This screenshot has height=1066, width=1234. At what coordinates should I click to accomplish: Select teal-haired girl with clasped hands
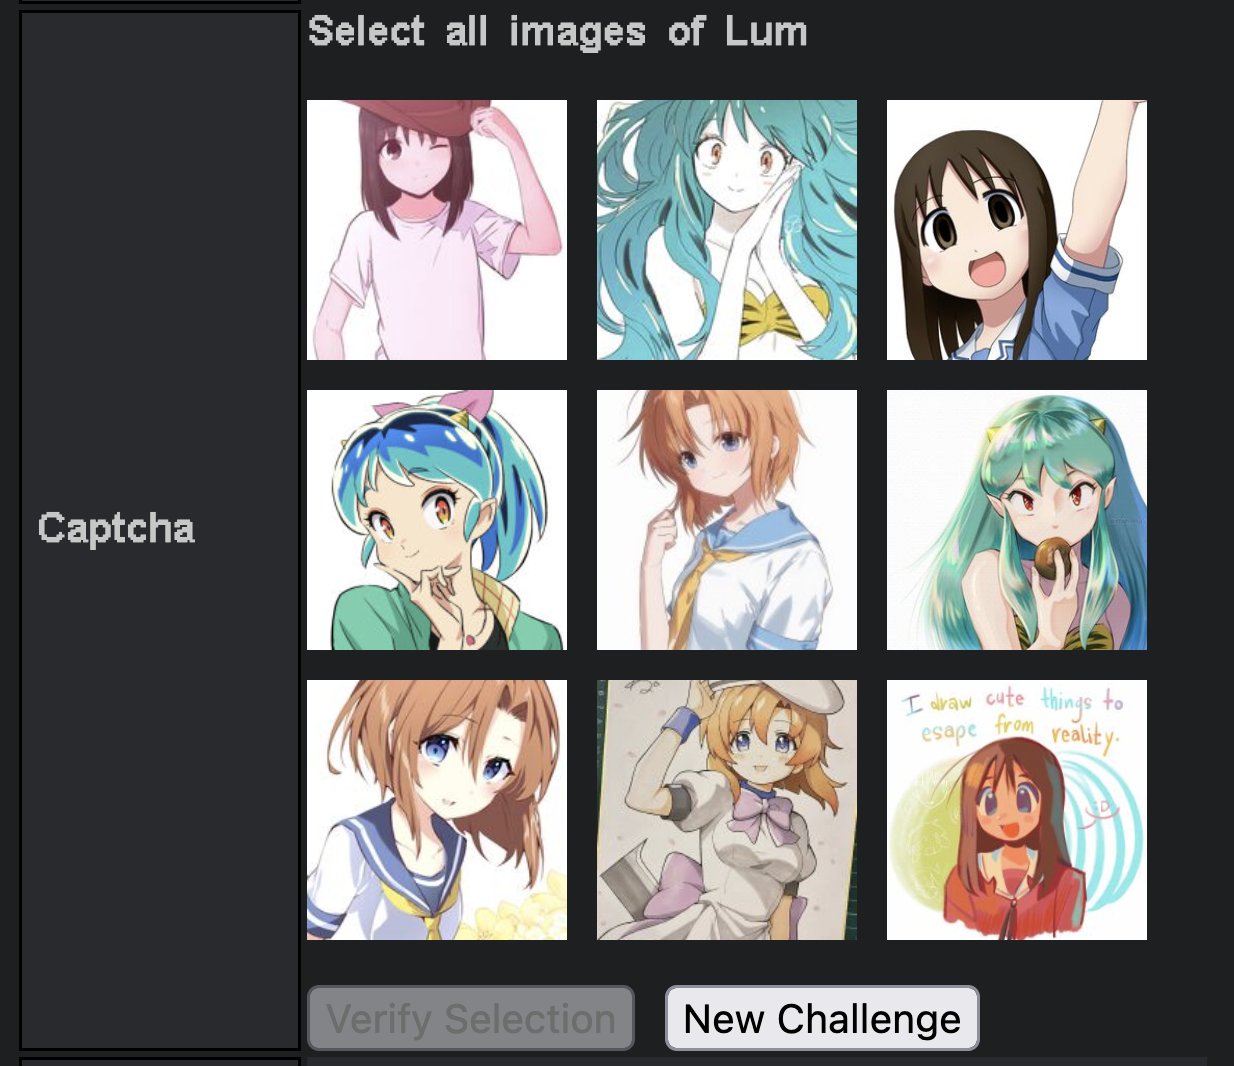point(727,230)
